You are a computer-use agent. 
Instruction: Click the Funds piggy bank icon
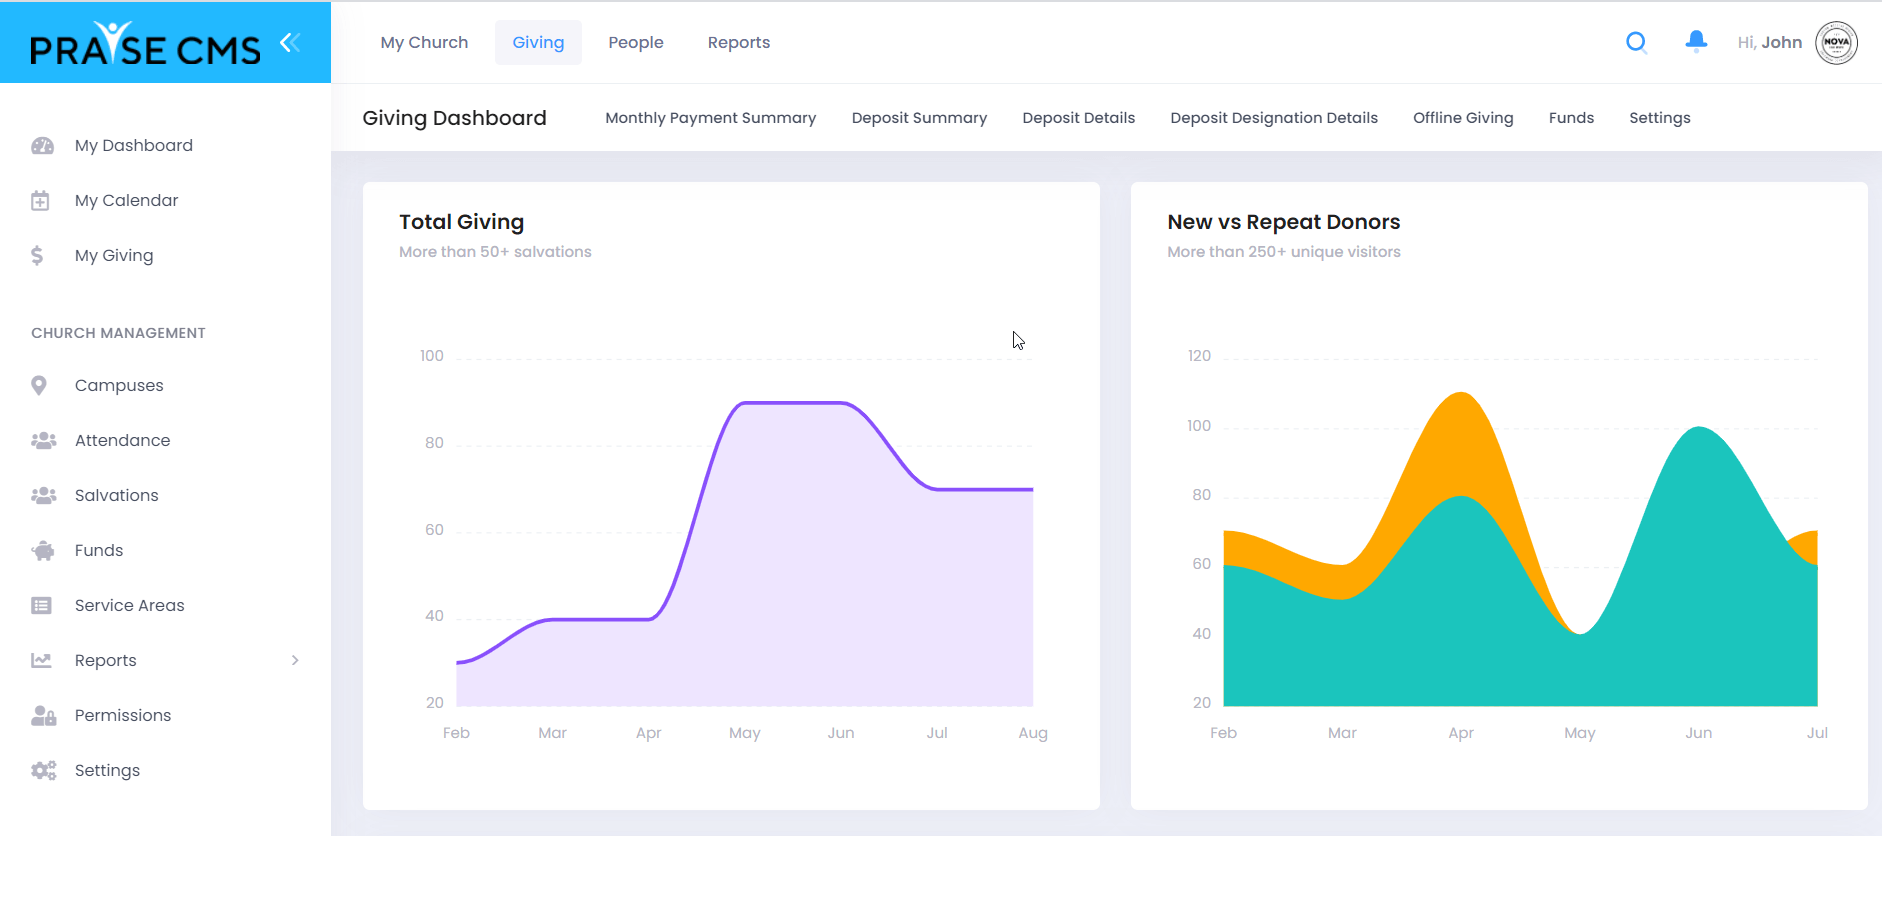[x=43, y=551]
